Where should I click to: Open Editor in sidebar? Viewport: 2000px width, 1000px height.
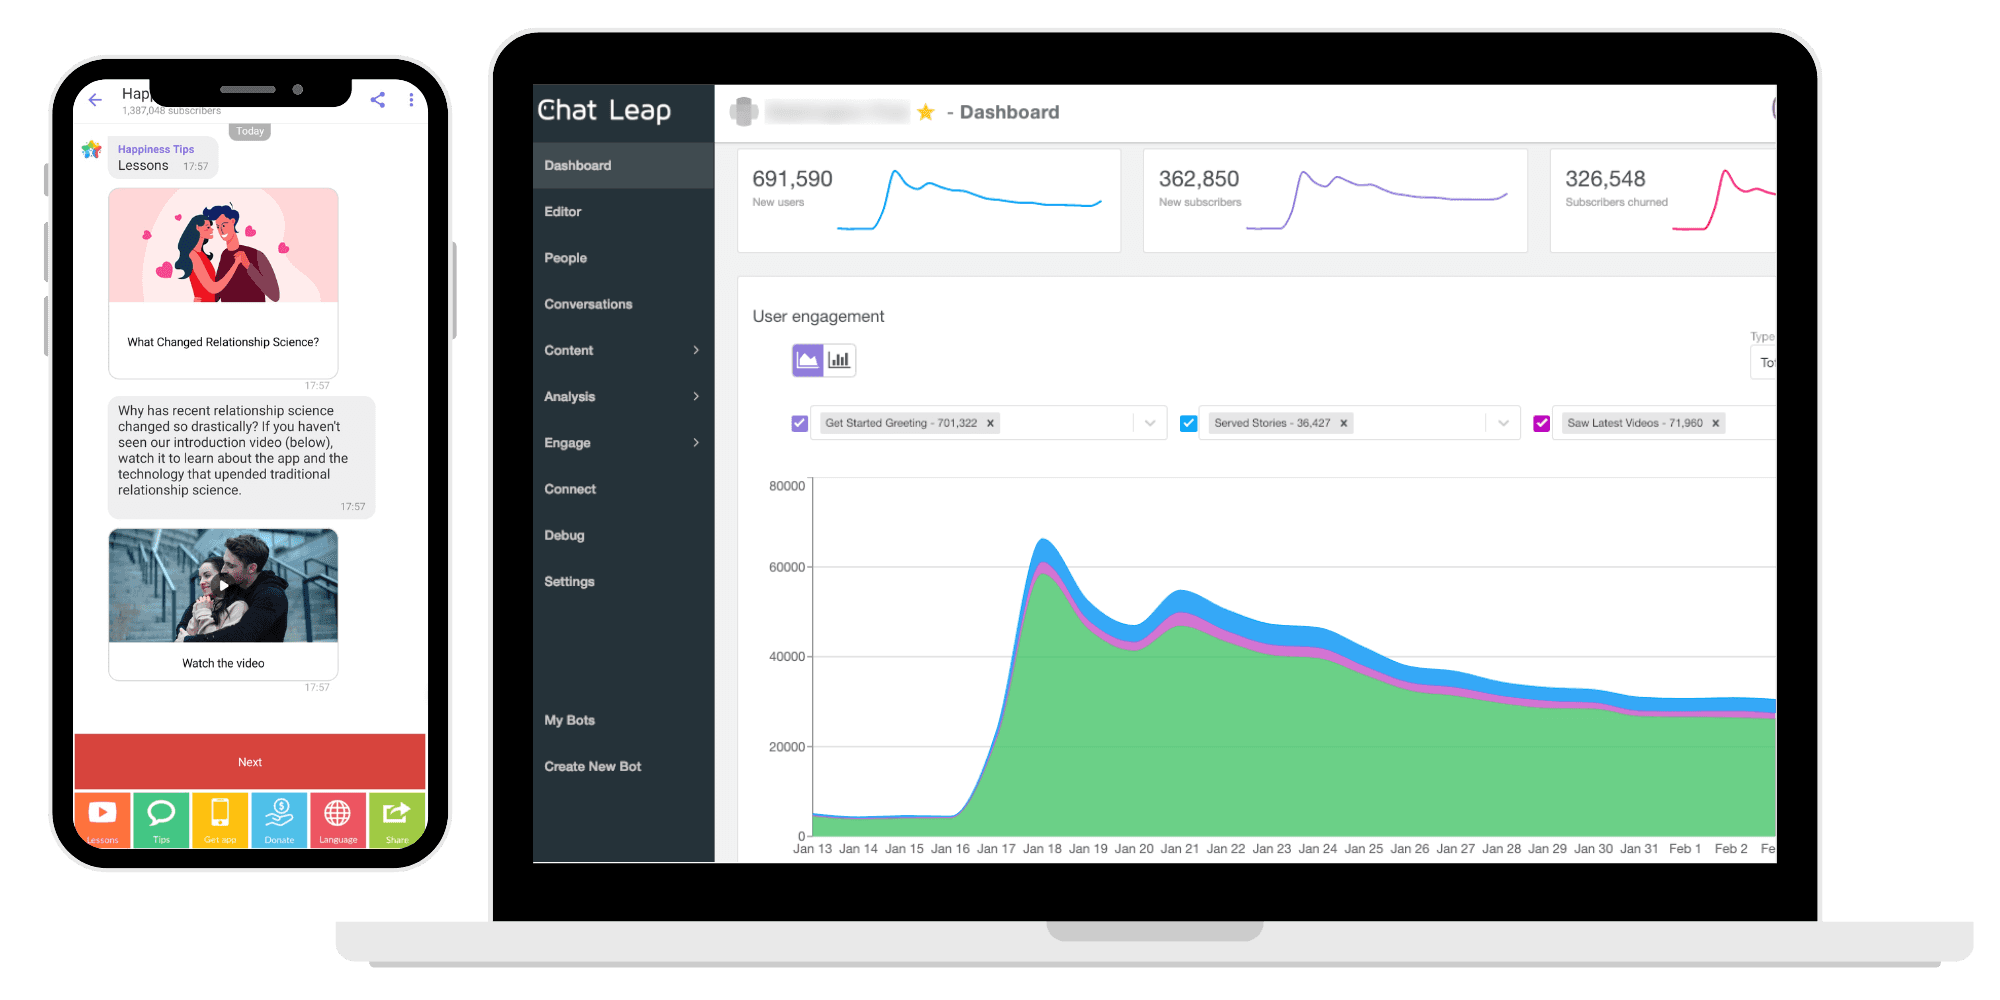pos(623,211)
